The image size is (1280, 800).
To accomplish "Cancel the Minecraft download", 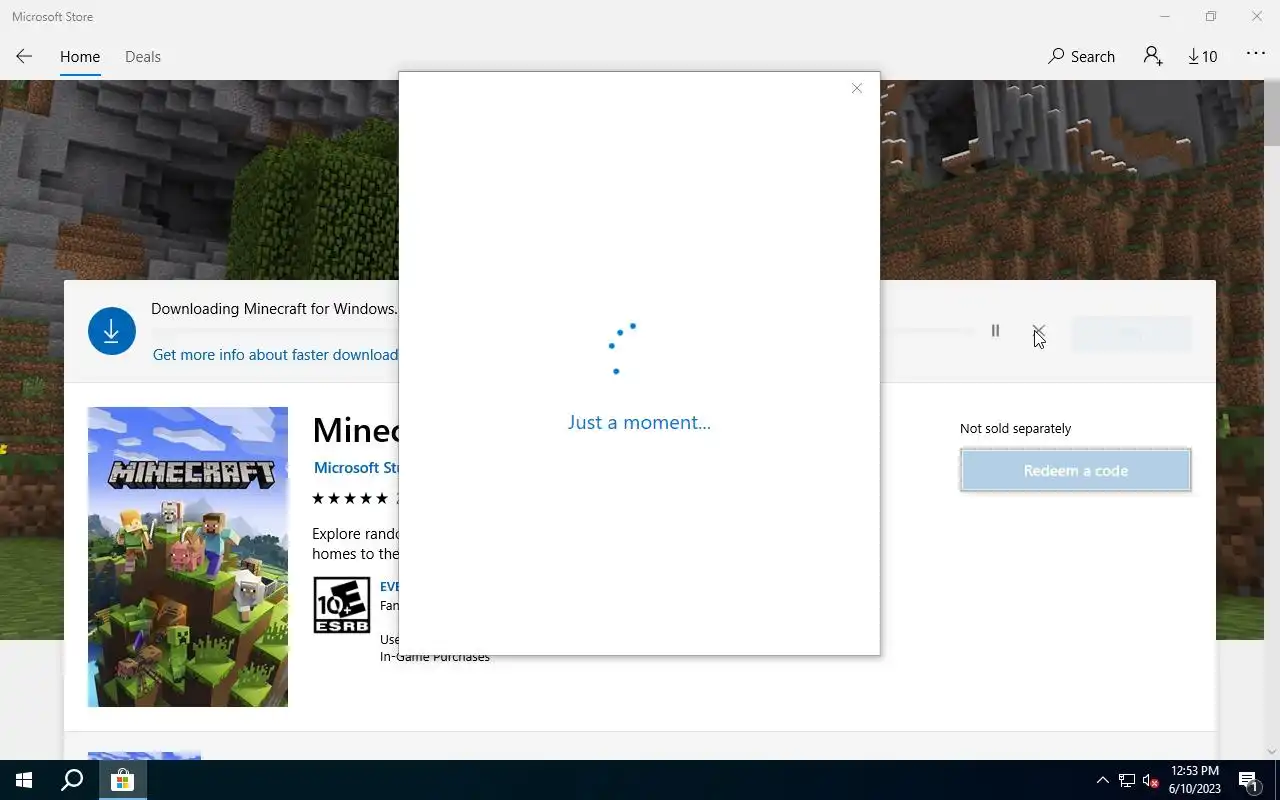I will pos(1039,331).
